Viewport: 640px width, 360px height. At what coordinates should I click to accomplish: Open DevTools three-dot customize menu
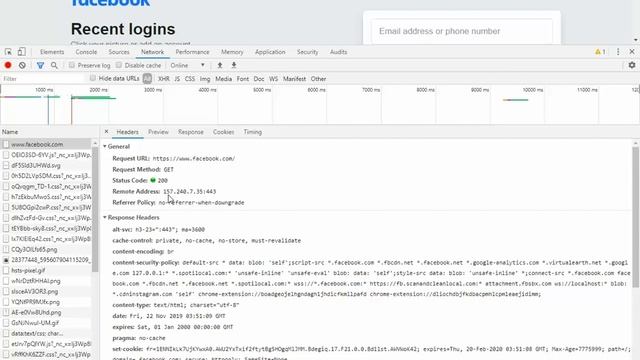tap(618, 52)
